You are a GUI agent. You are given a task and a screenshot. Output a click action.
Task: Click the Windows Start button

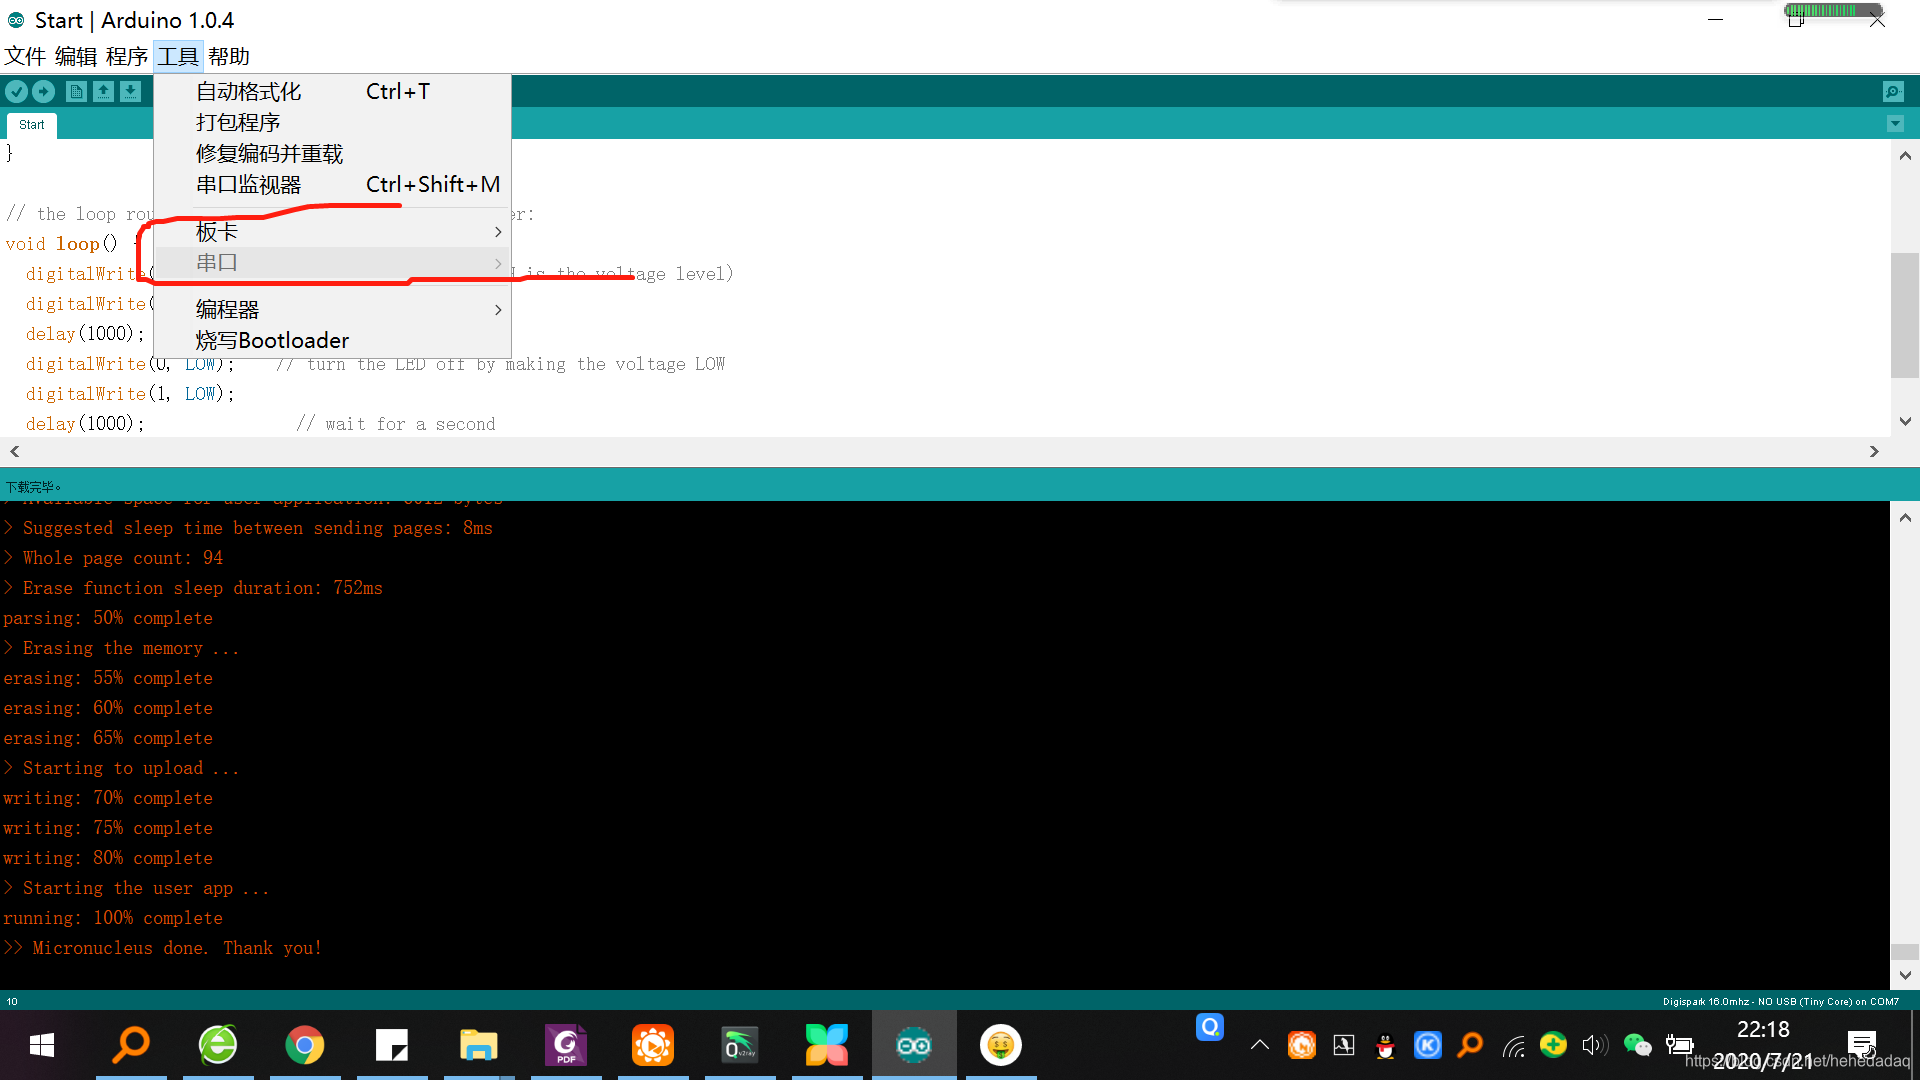click(x=42, y=1046)
